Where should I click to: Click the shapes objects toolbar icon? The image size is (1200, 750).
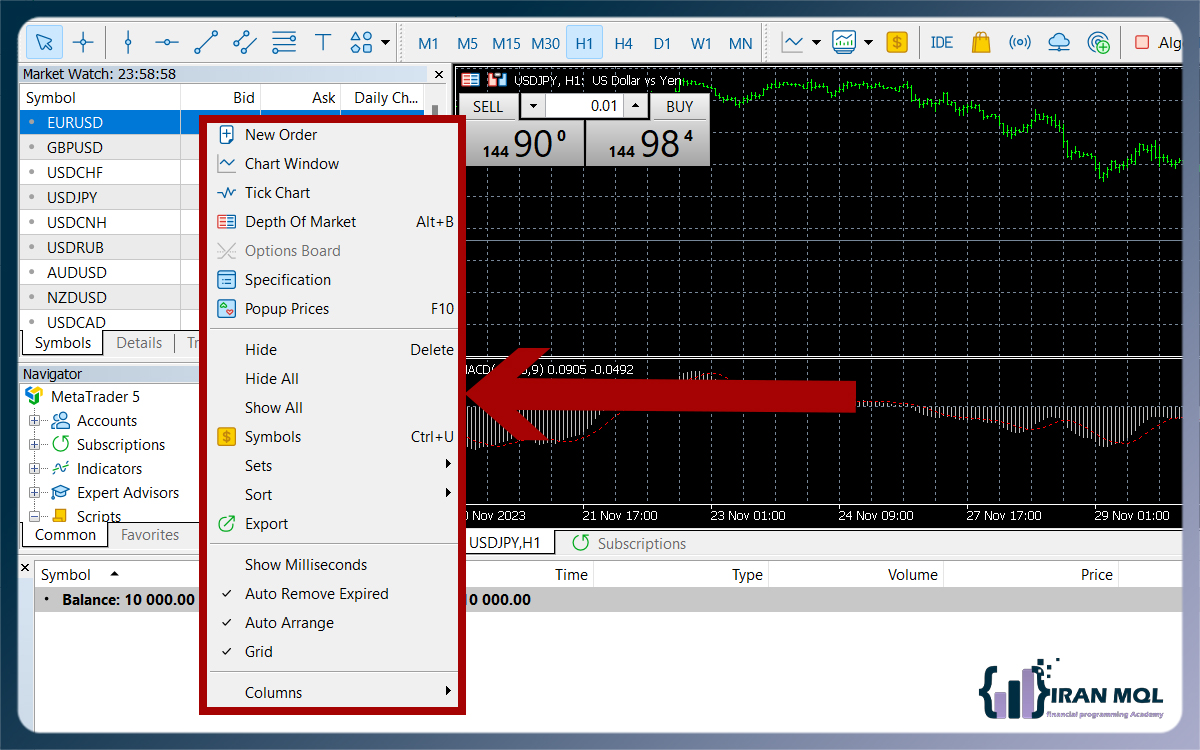(361, 42)
